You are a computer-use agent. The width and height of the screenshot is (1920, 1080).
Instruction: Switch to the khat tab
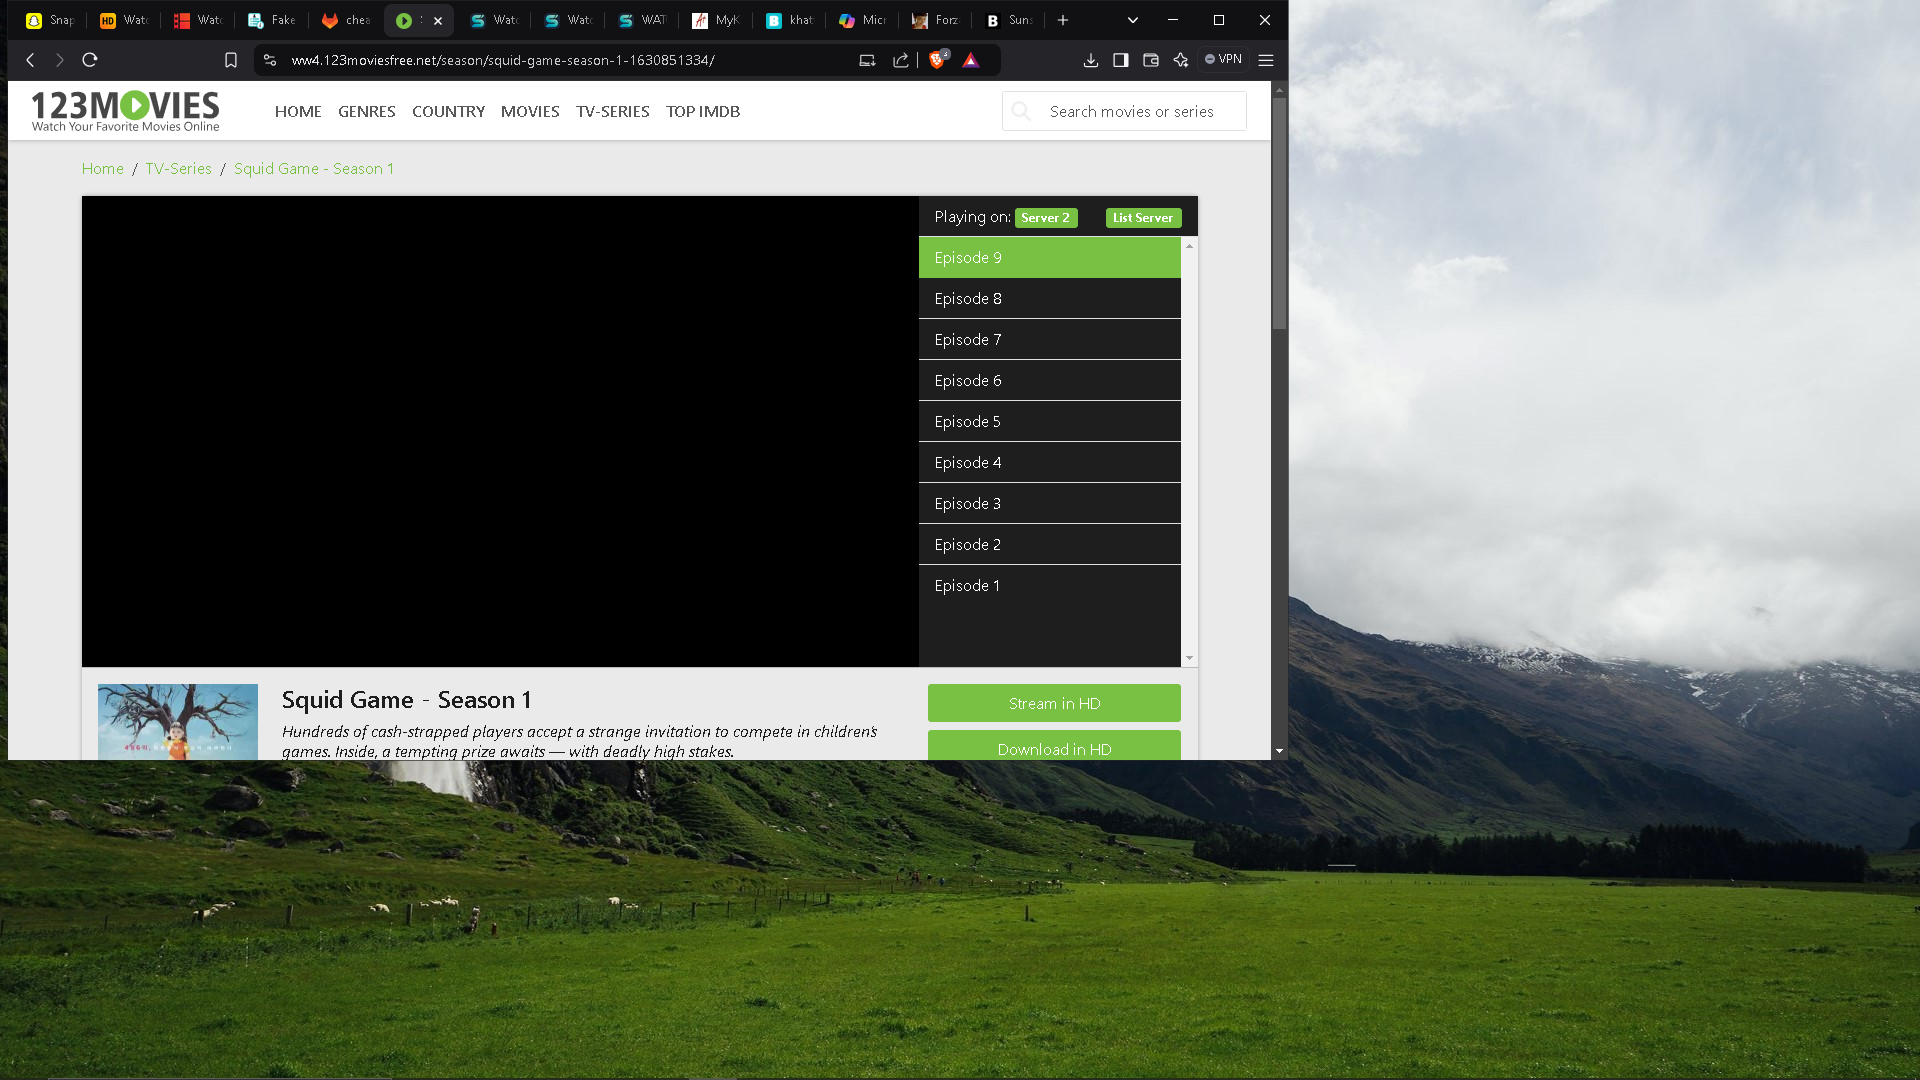(x=790, y=20)
